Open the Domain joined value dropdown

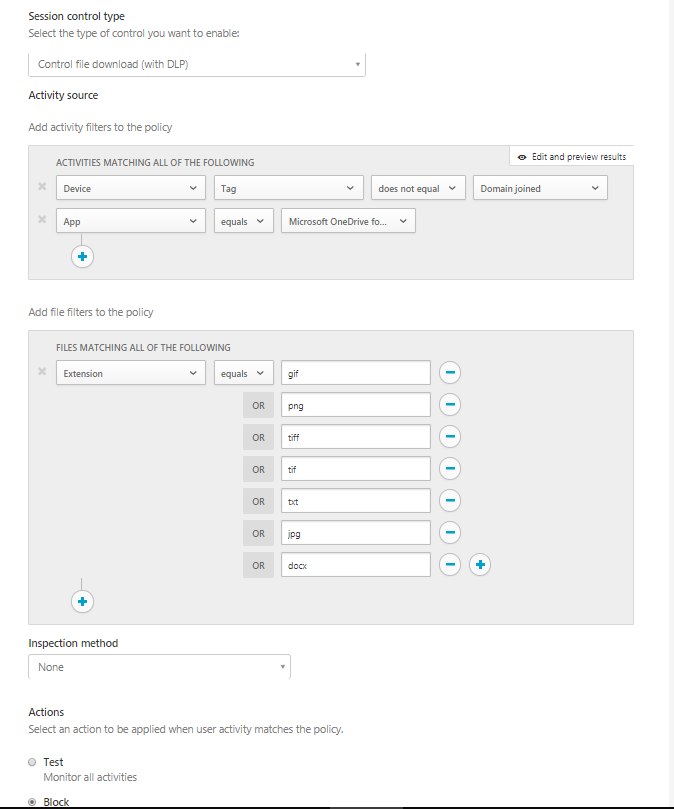(540, 187)
